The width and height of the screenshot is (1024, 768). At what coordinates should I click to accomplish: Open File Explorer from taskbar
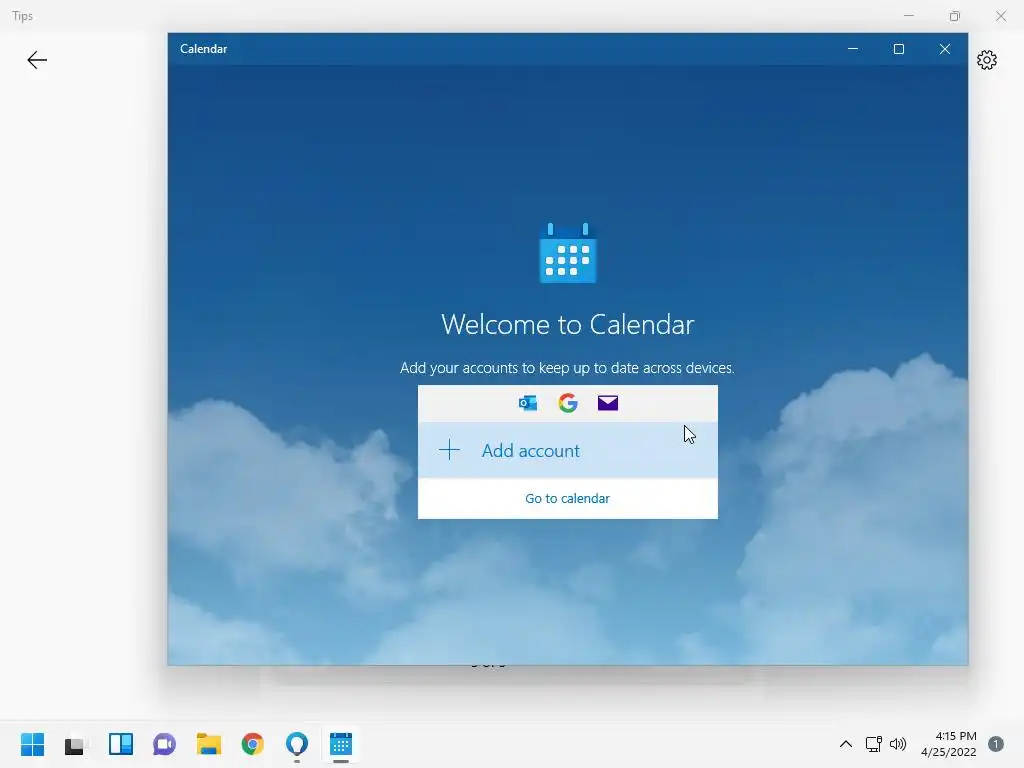coord(209,744)
